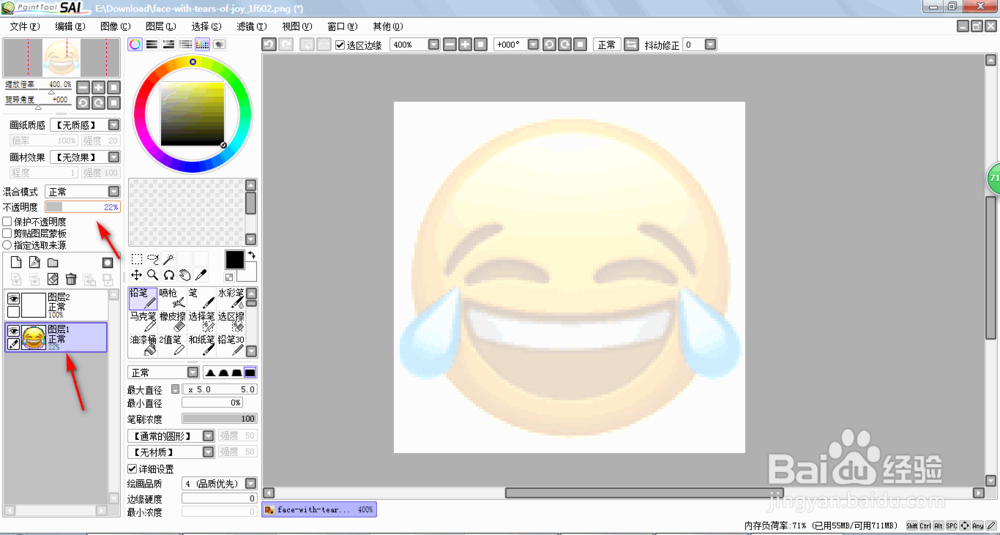Open the 图像 menu
The image size is (1000, 535).
115,26
